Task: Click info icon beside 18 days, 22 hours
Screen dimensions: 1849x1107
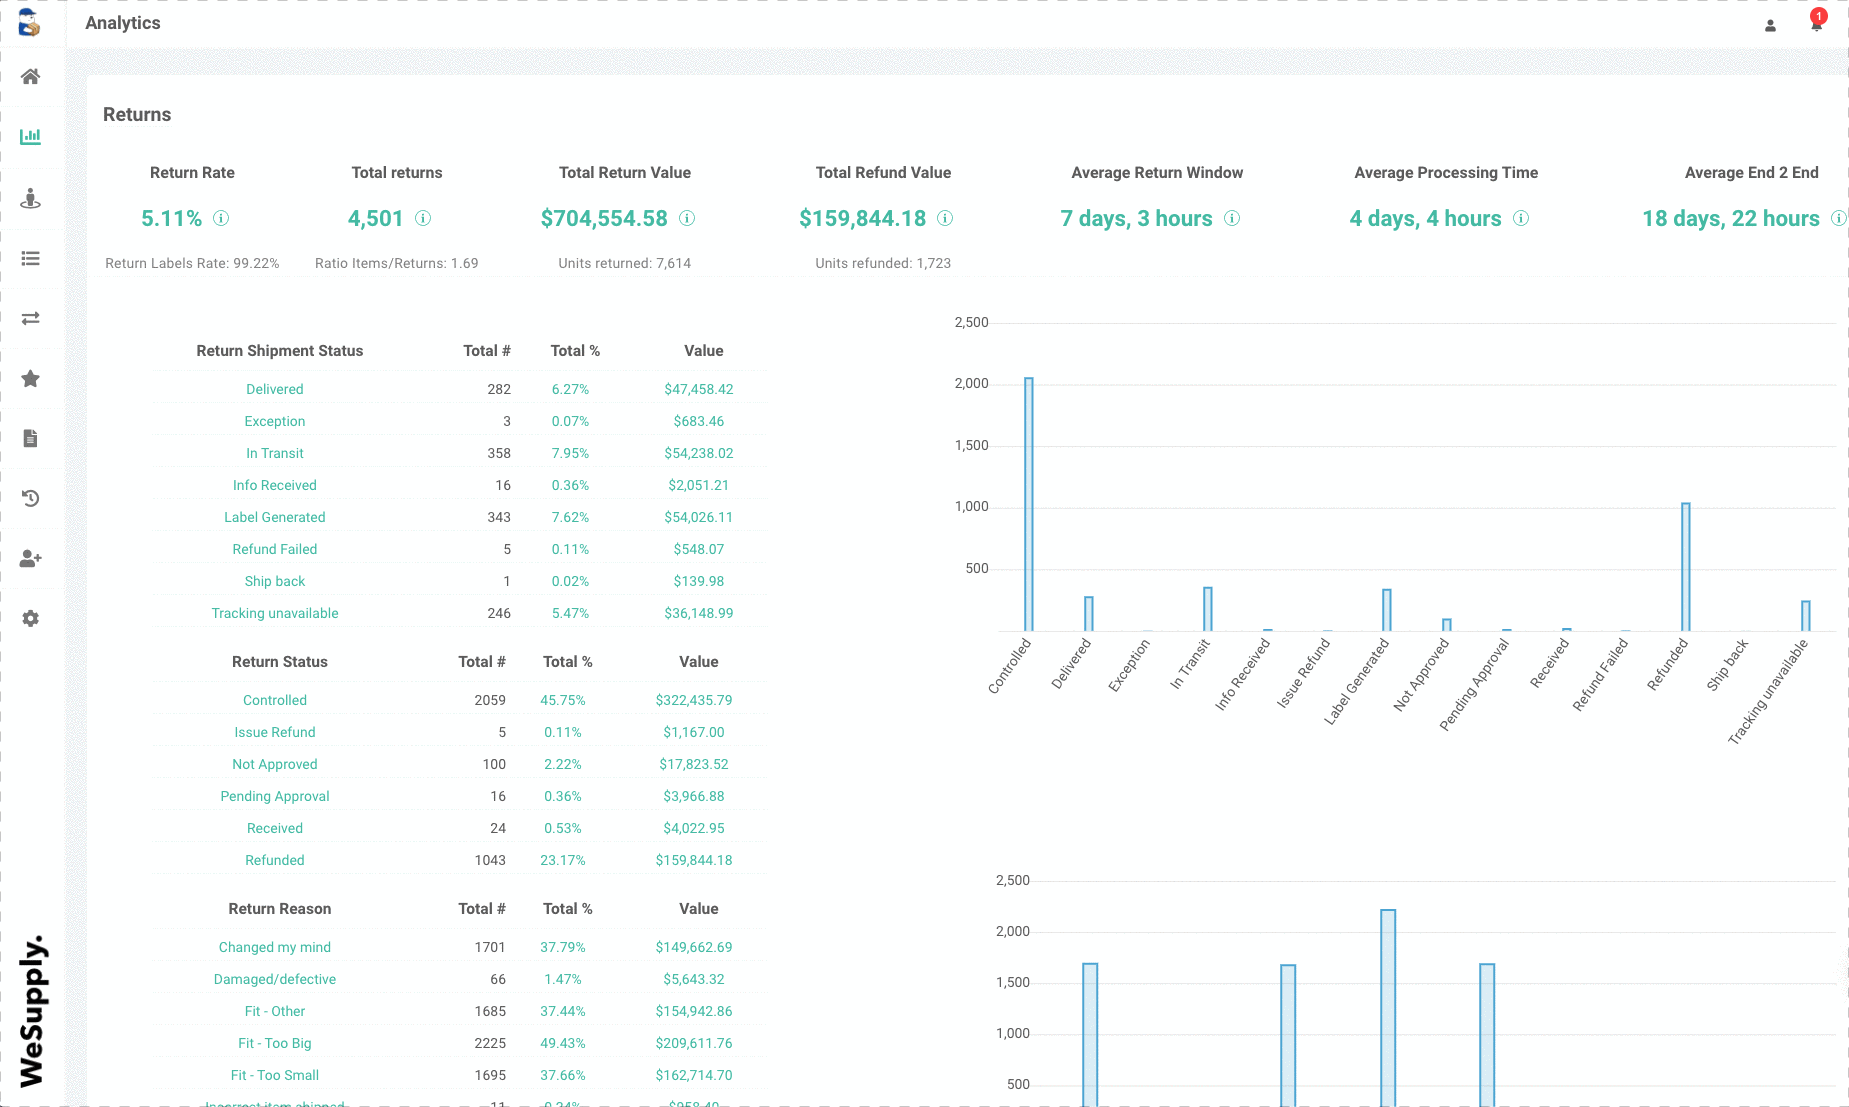Action: point(1838,218)
